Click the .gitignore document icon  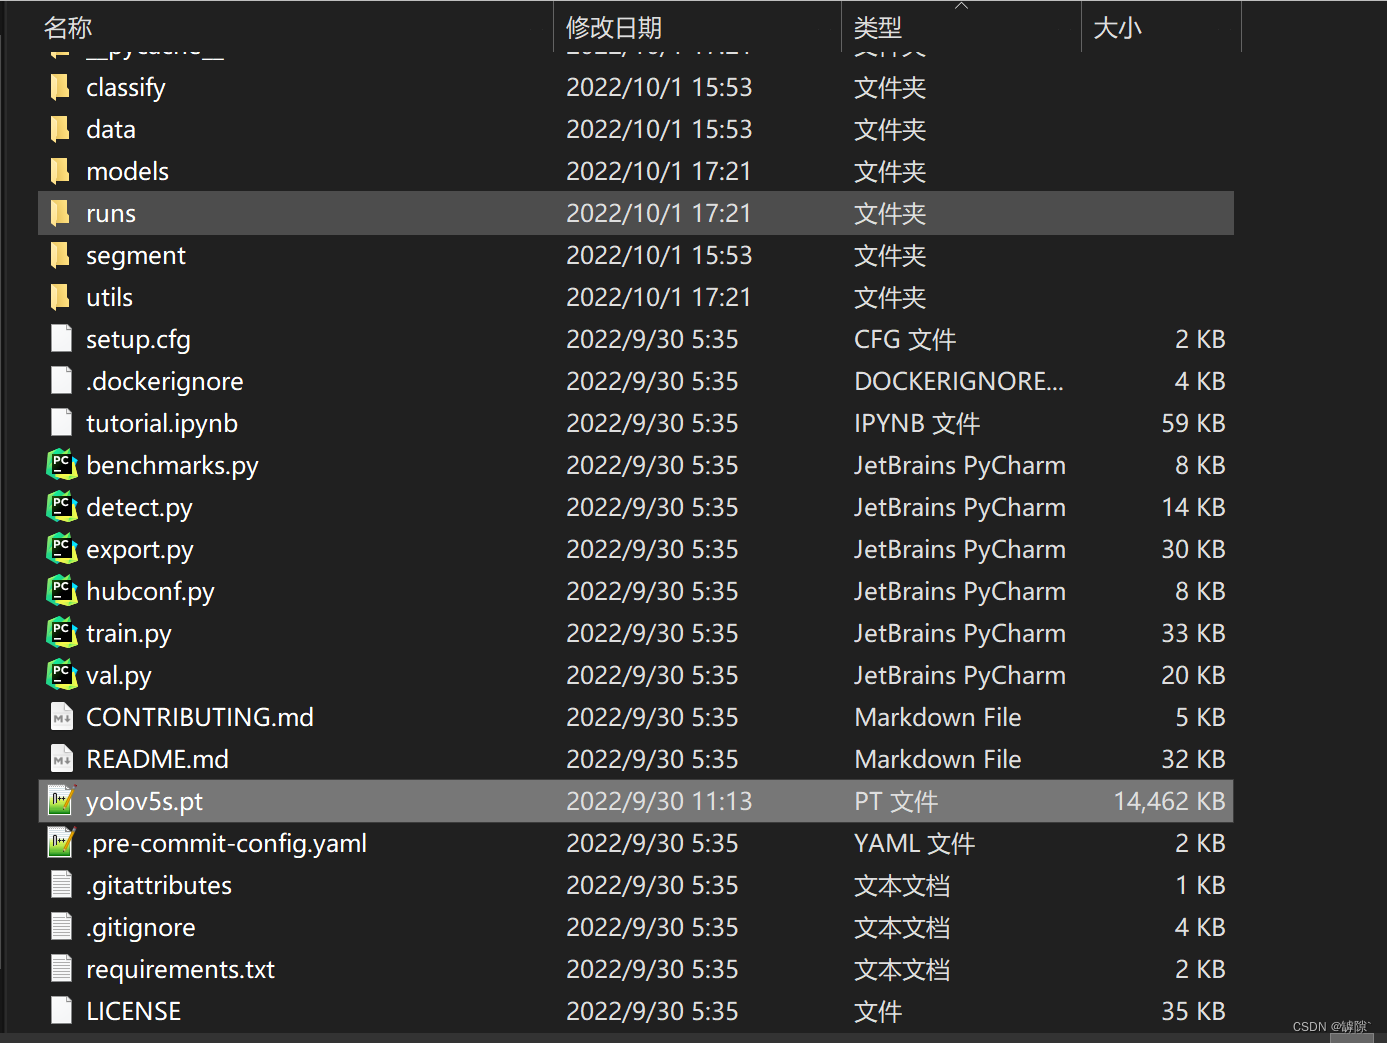61,927
